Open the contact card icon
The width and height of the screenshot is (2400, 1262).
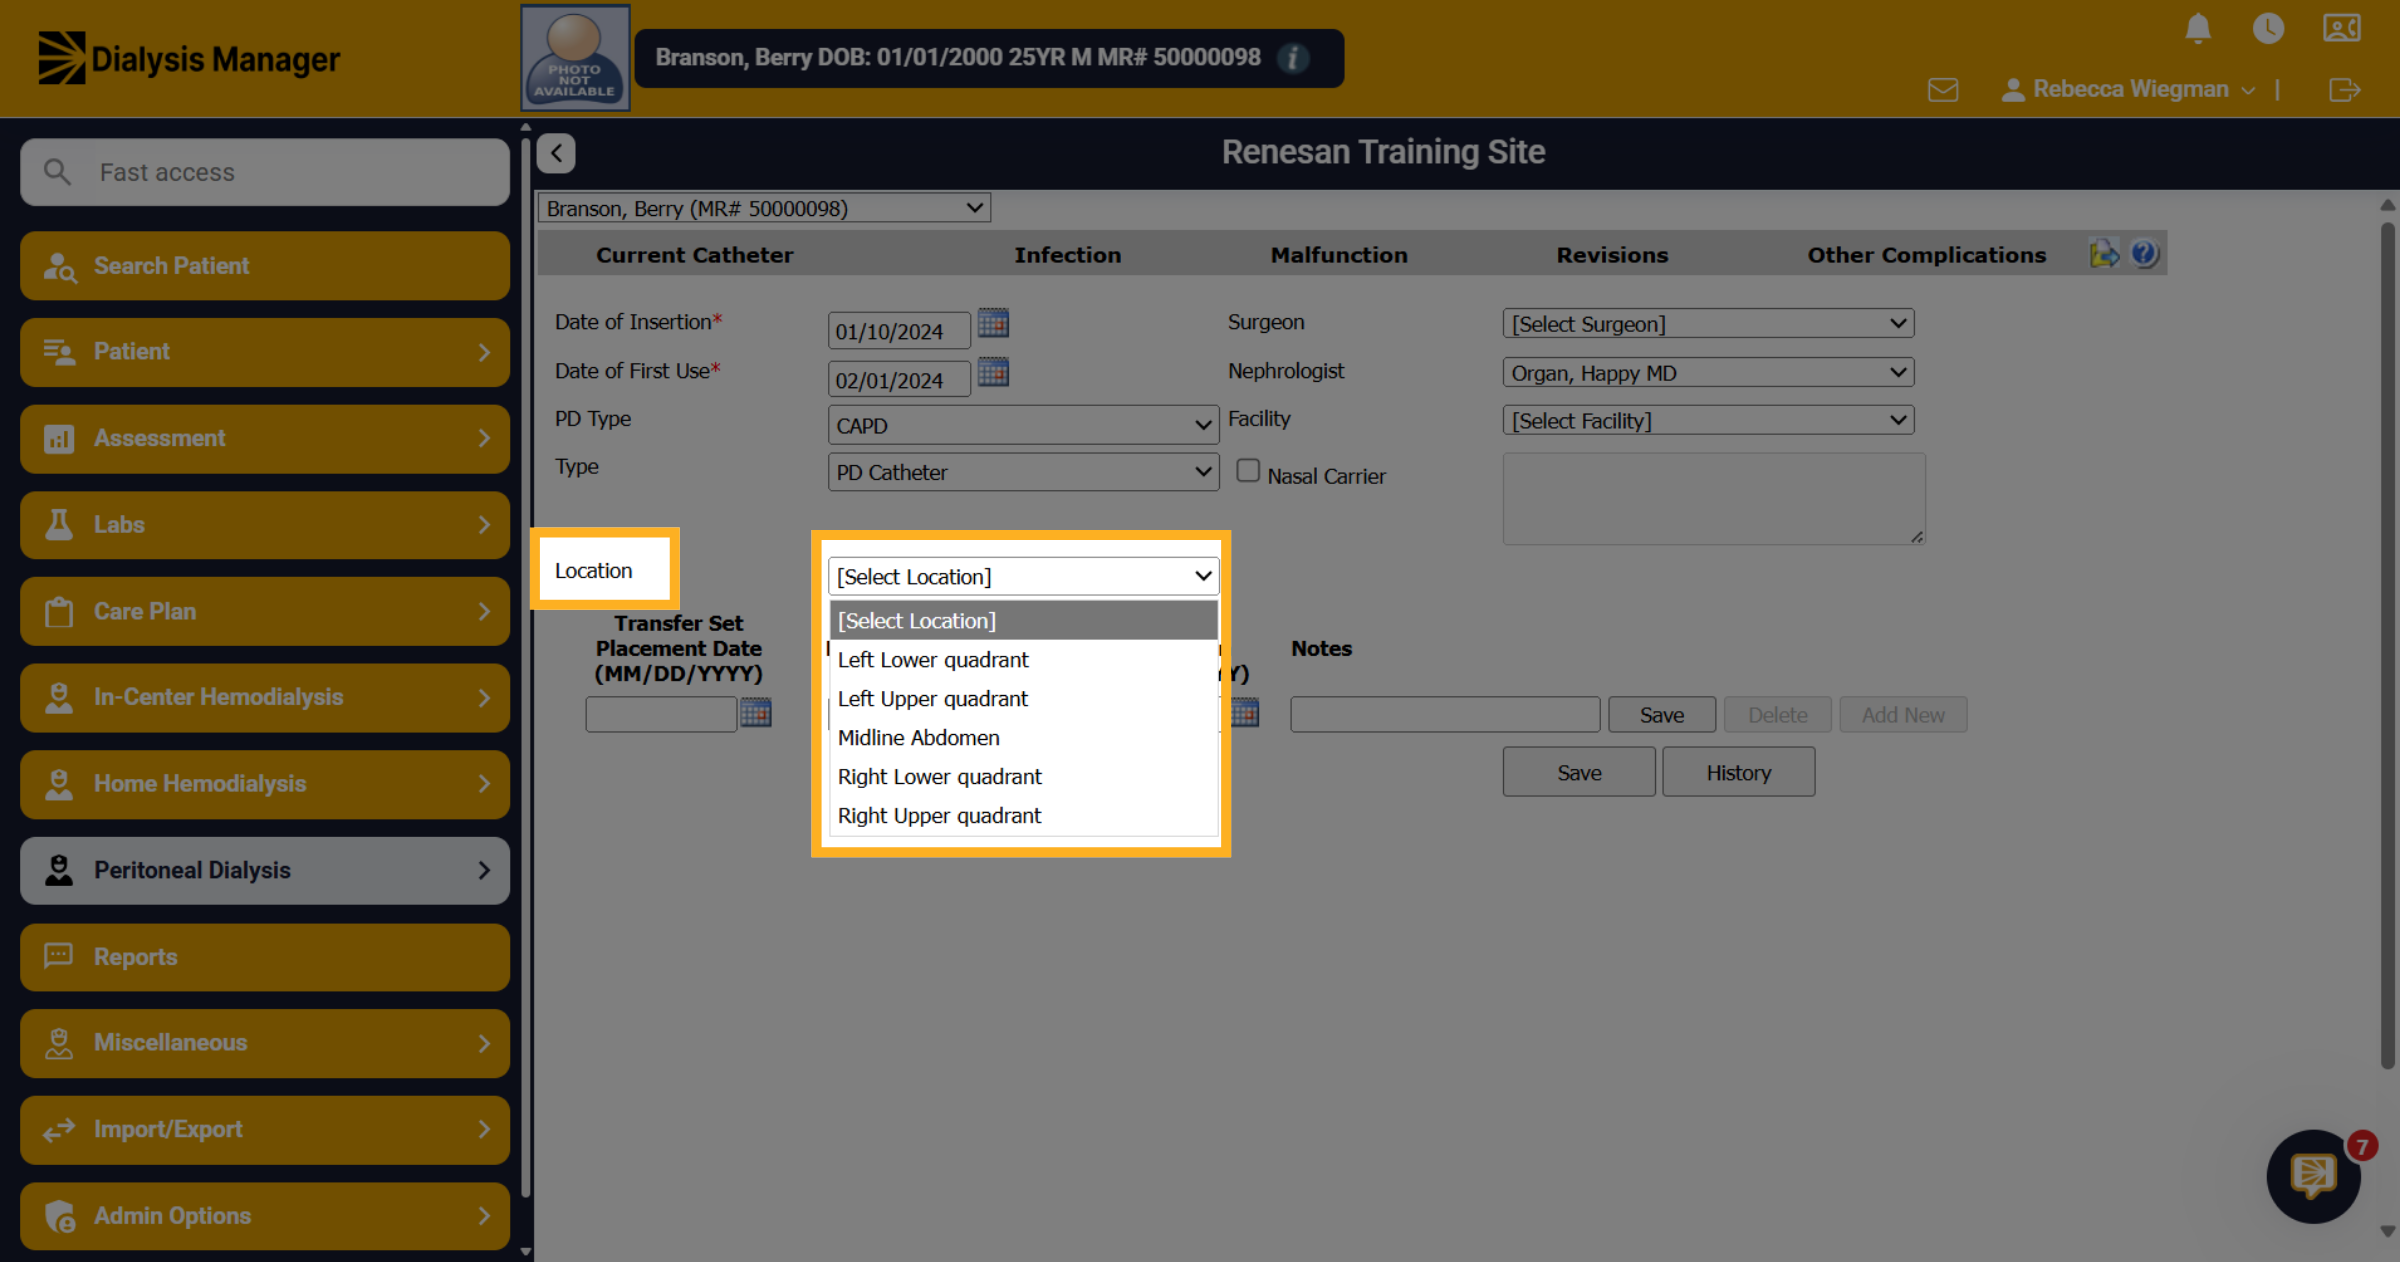click(2341, 28)
